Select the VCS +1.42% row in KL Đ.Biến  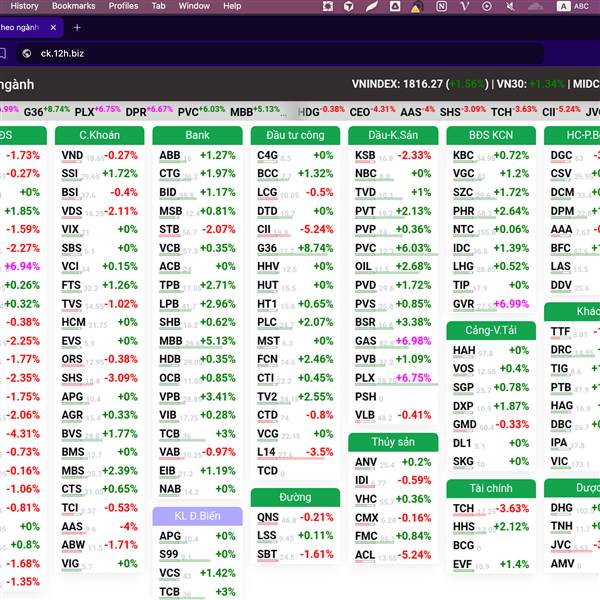[197, 573]
